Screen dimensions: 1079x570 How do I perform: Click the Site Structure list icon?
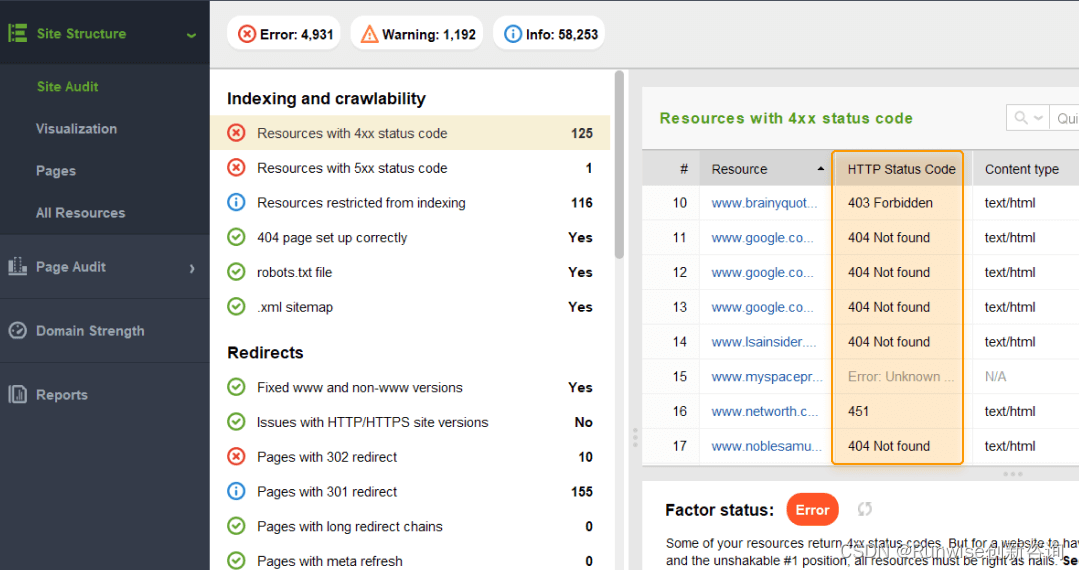[x=17, y=33]
